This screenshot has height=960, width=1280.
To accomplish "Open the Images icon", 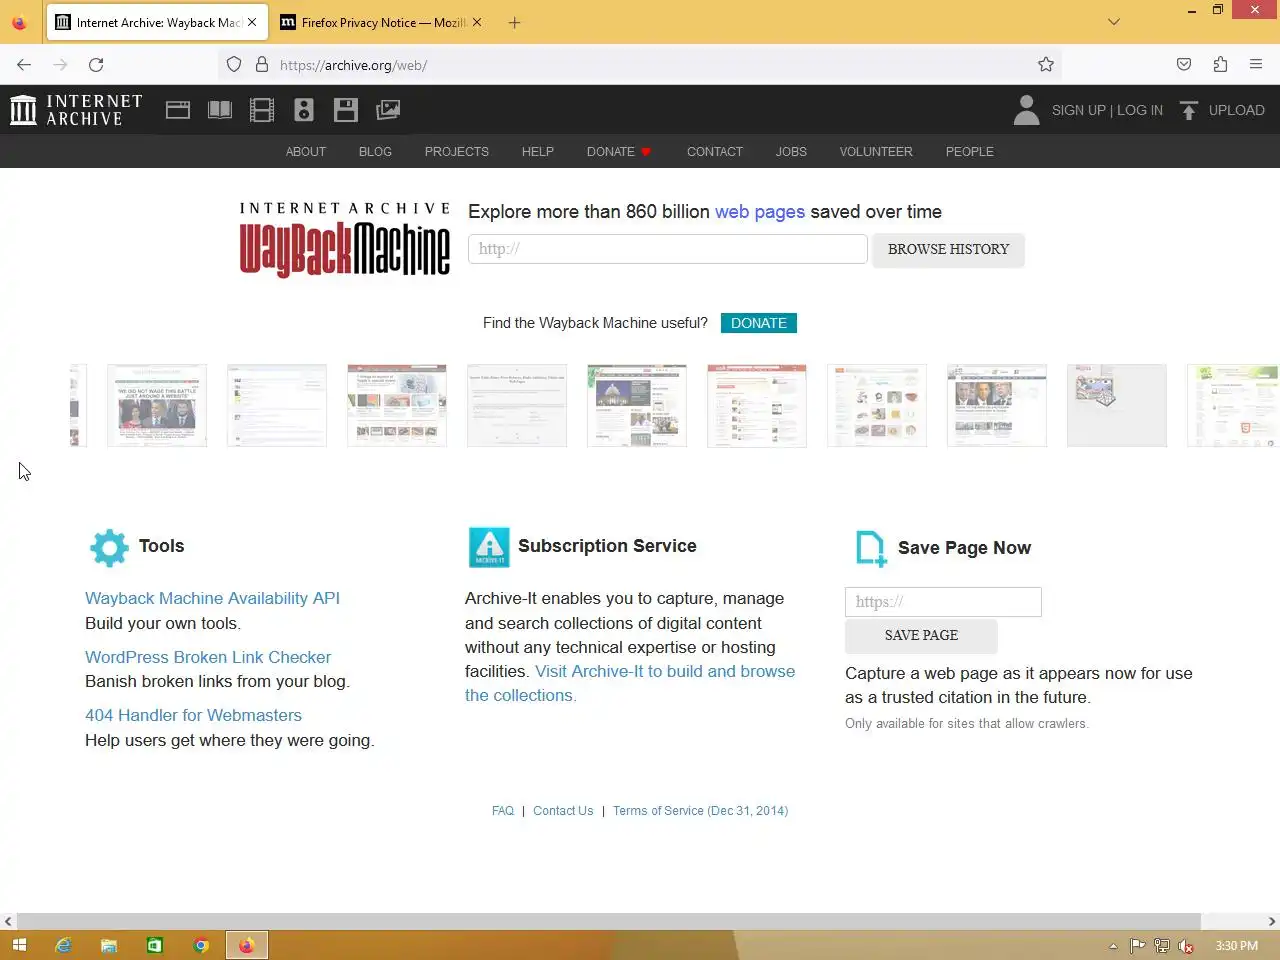I will (388, 110).
